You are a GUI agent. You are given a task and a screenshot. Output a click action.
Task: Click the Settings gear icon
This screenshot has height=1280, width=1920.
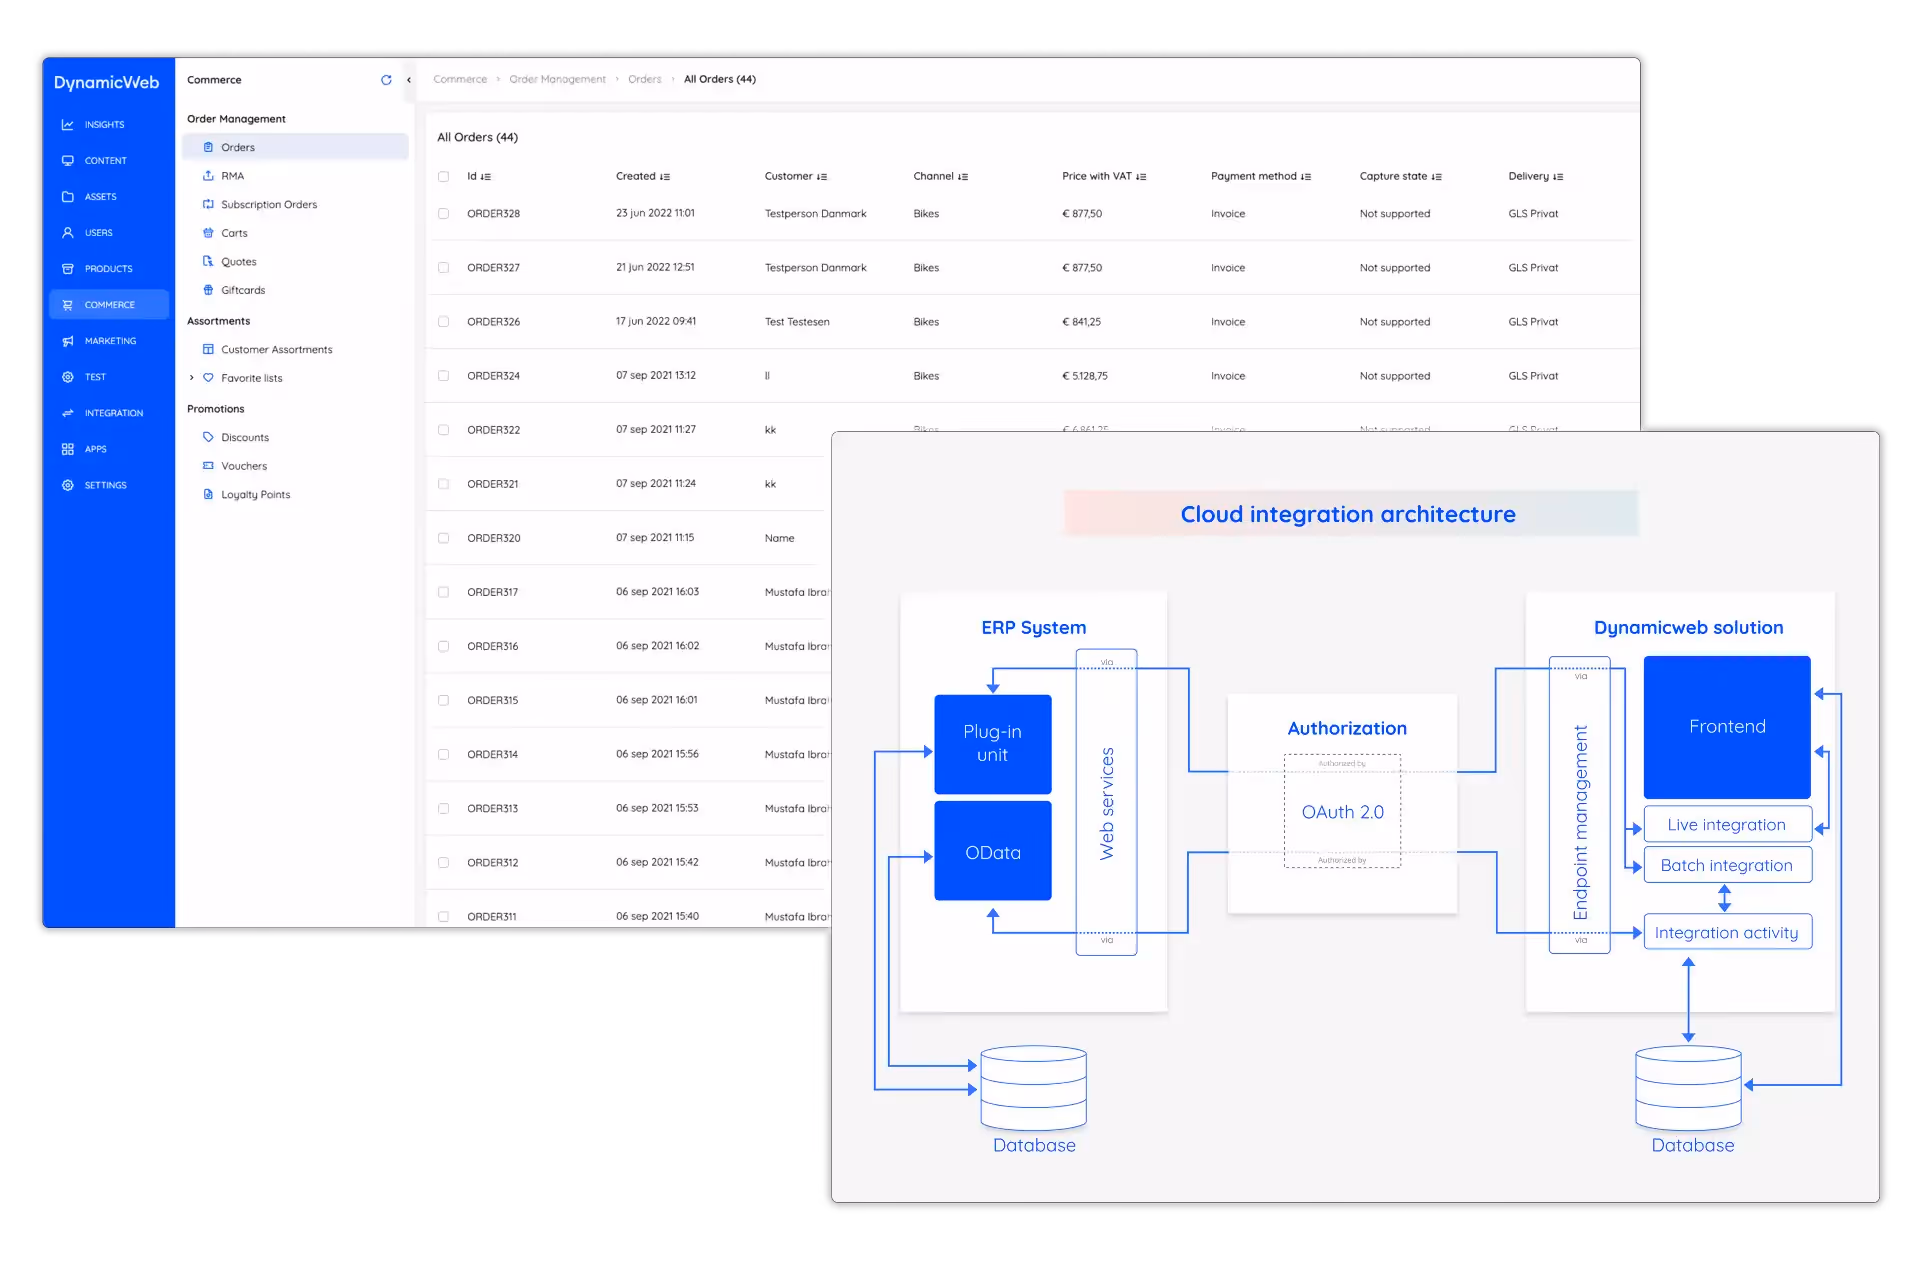[x=68, y=485]
